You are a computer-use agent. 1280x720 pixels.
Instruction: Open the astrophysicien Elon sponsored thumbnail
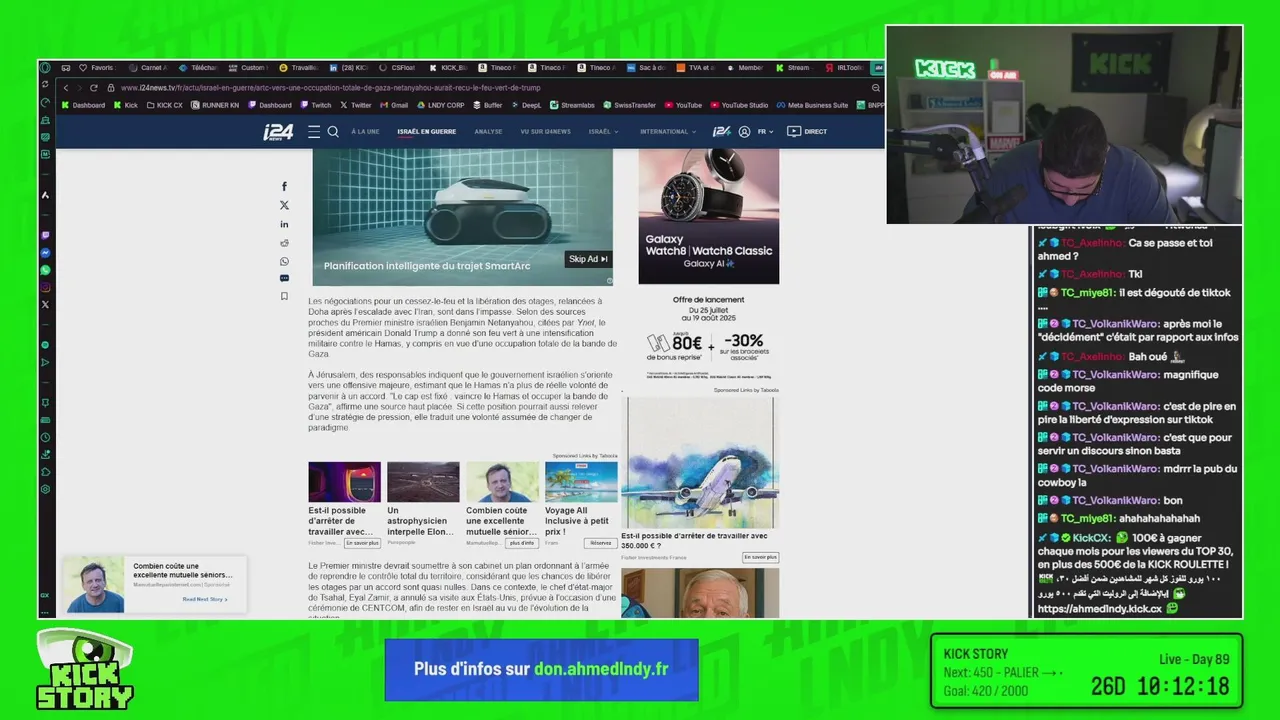[x=423, y=482]
